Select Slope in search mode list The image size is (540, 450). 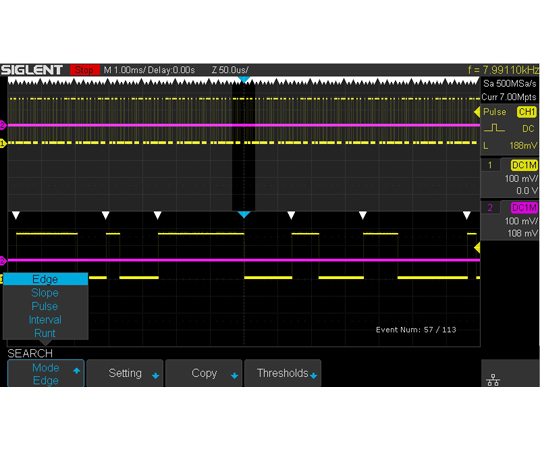point(45,293)
